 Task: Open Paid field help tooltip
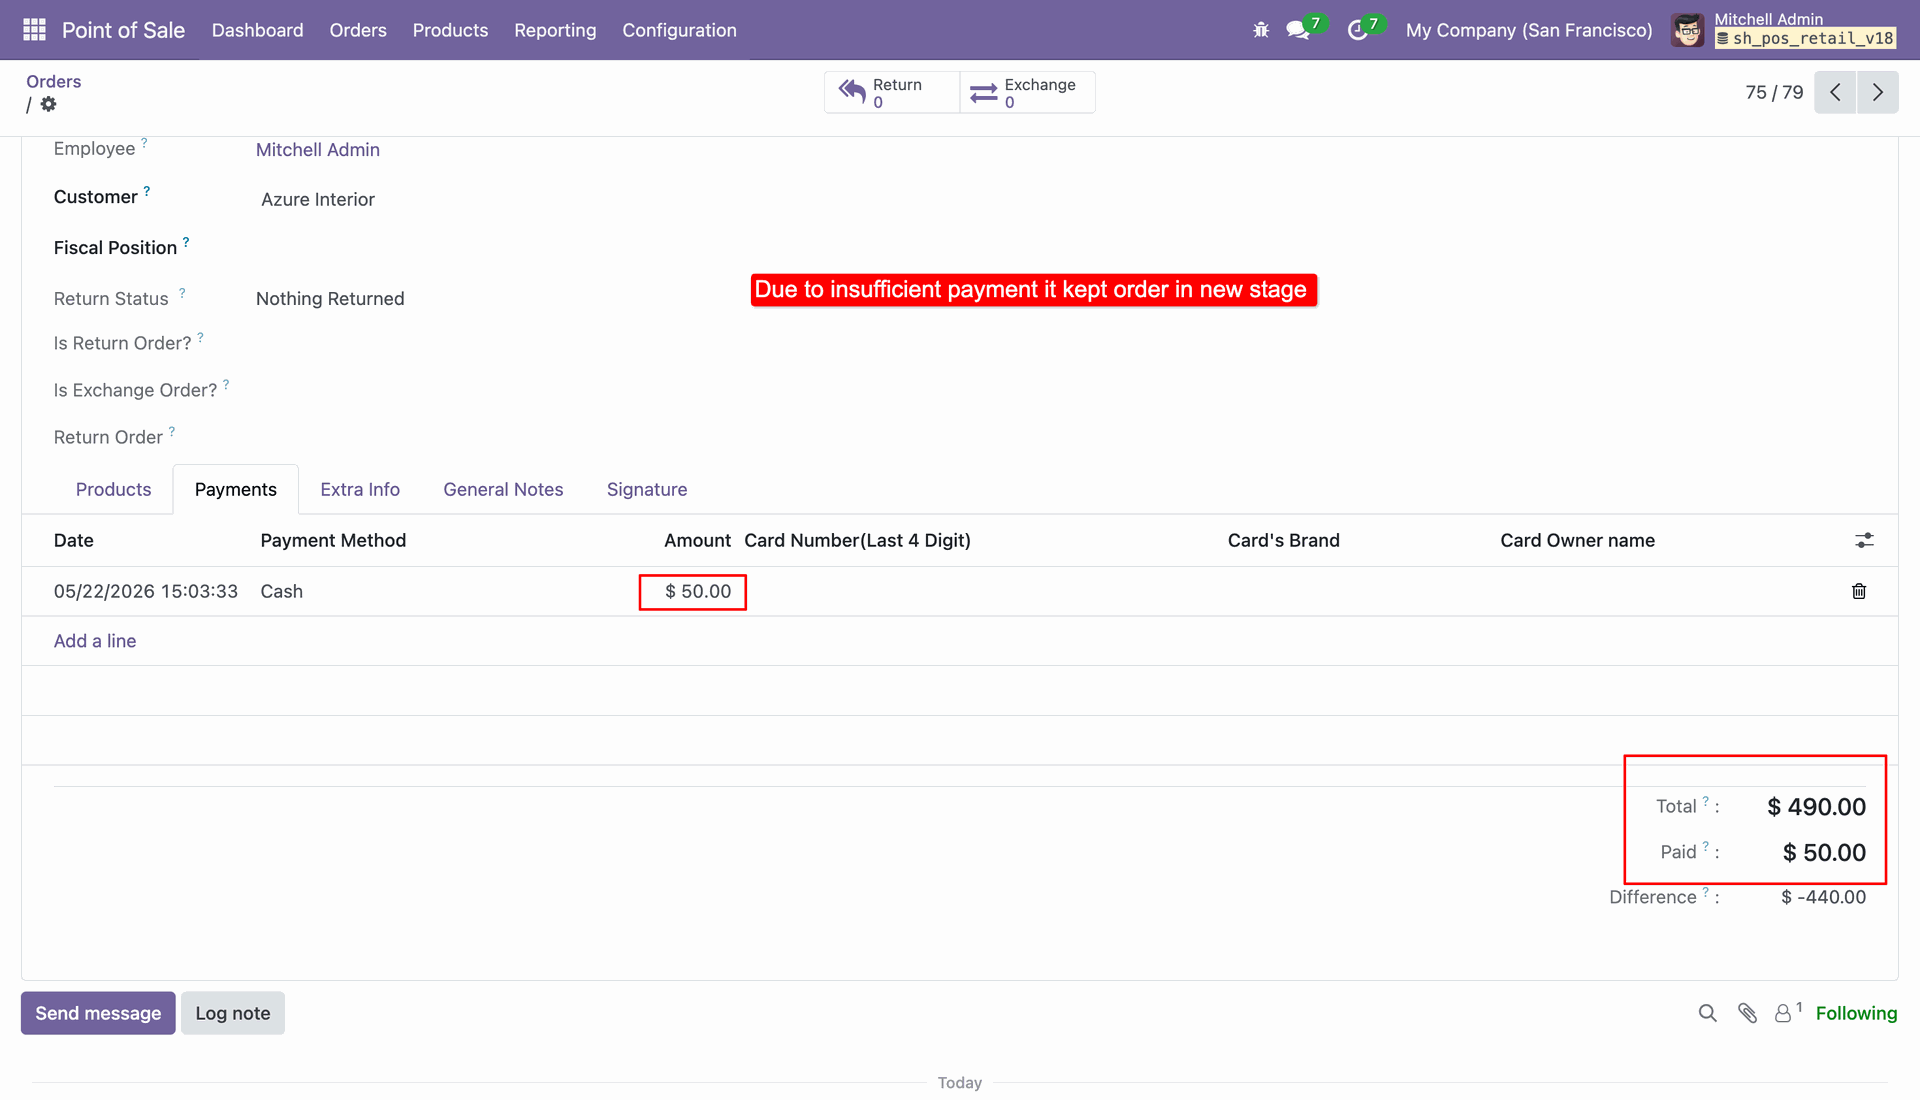coord(1706,847)
